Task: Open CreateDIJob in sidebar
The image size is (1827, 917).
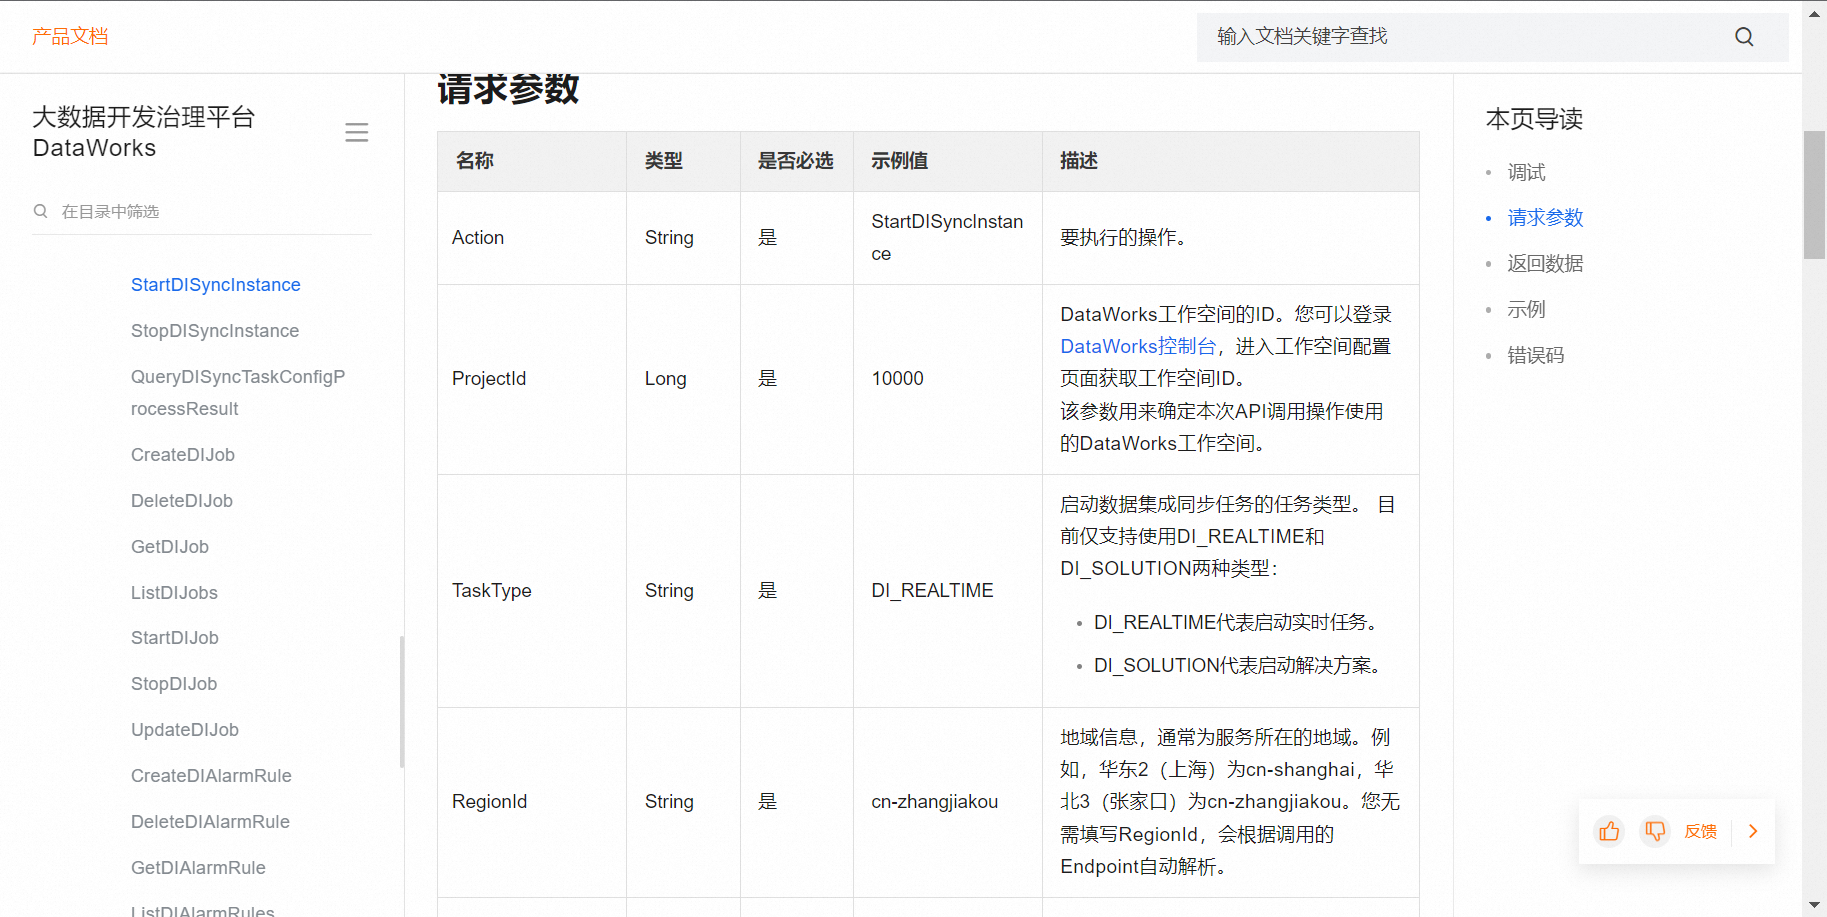Action: (183, 455)
